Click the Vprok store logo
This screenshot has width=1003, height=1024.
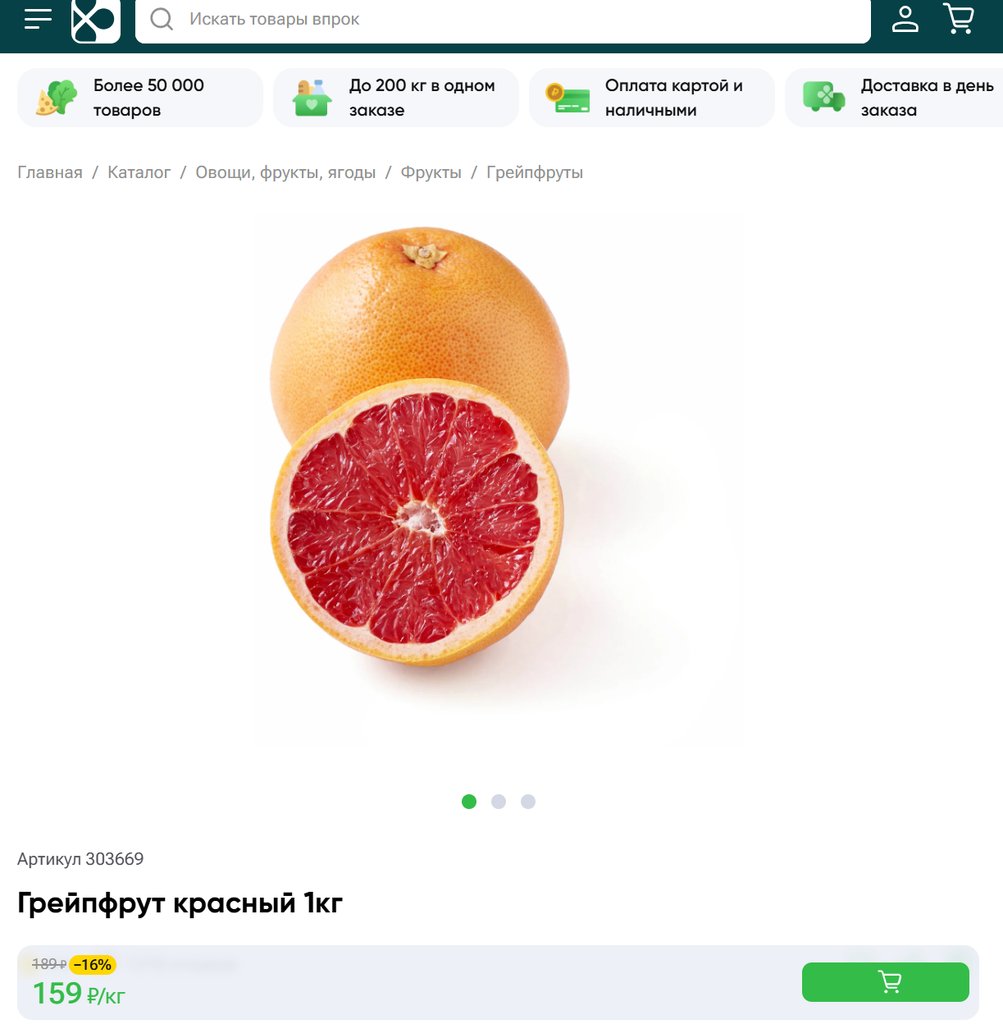(x=95, y=20)
